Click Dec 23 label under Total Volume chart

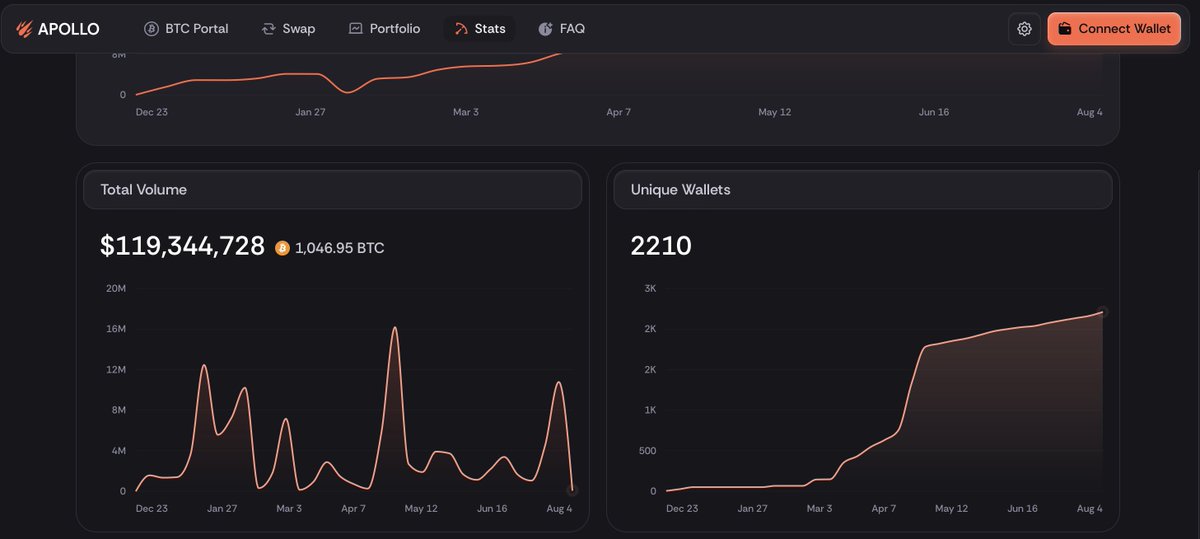pyautogui.click(x=152, y=509)
